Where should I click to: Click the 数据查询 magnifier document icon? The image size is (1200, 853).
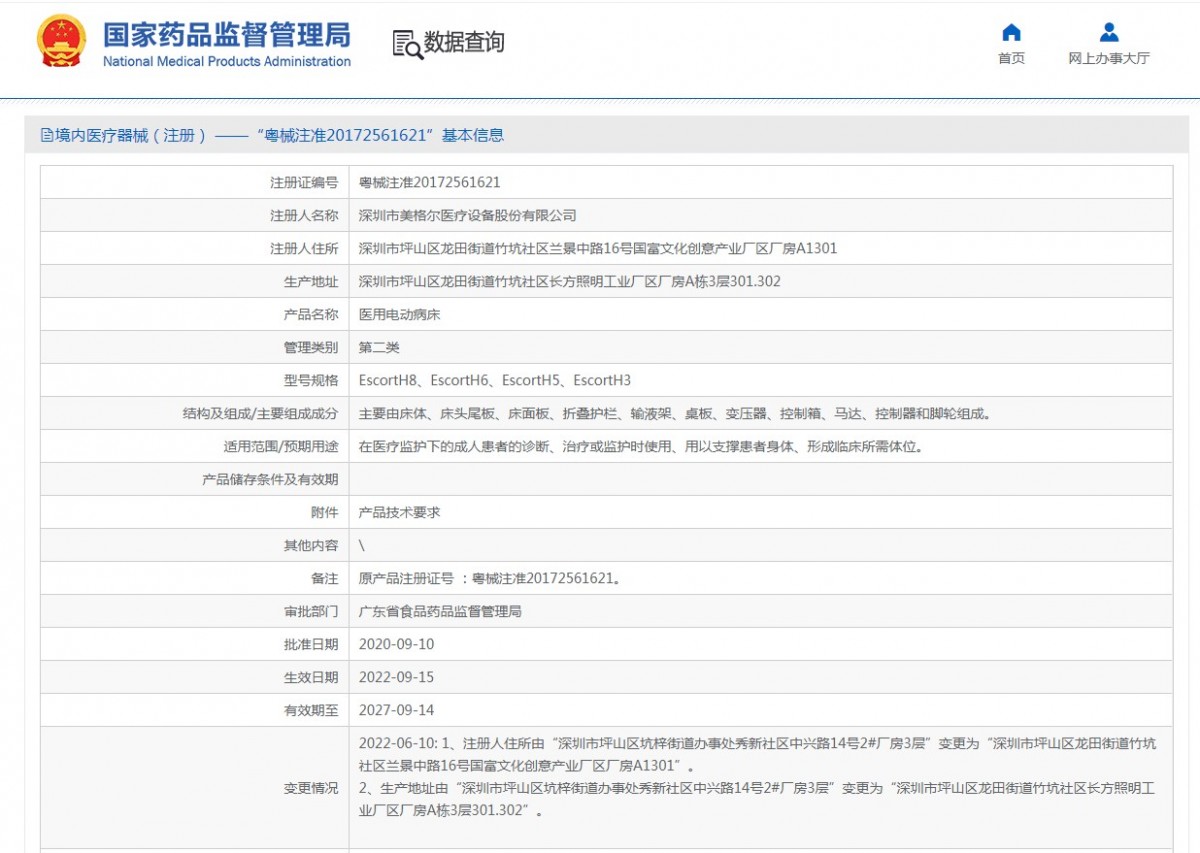pos(407,44)
